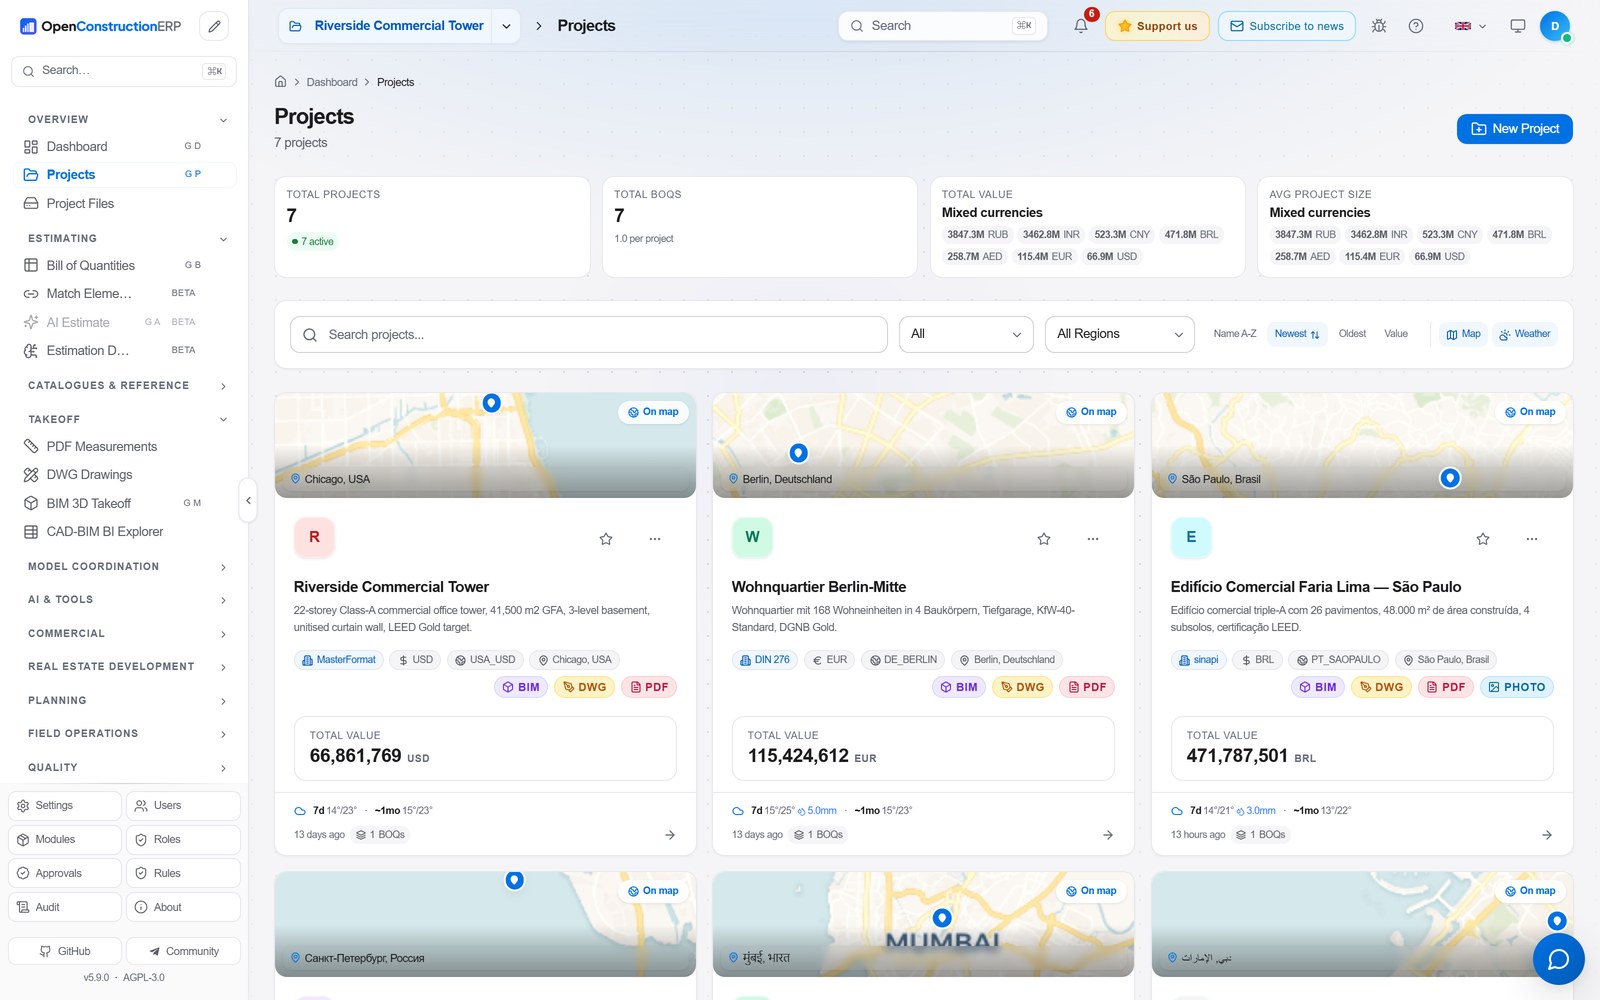Sort projects by Newest

(x=1297, y=334)
